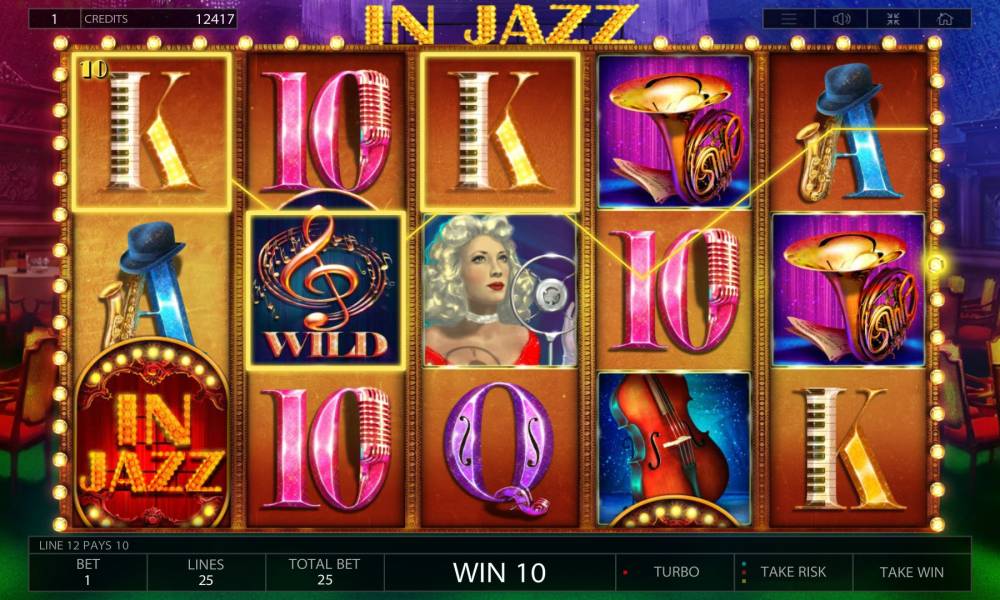This screenshot has width=1000, height=600.
Task: Click the top-left piano K symbol
Action: click(x=151, y=132)
